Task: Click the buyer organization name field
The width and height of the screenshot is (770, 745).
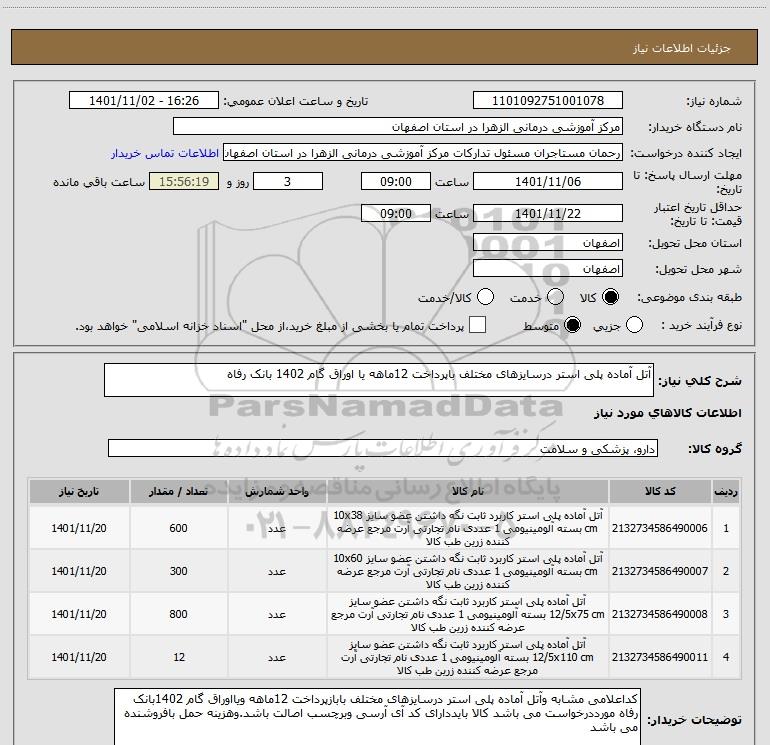Action: (398, 127)
